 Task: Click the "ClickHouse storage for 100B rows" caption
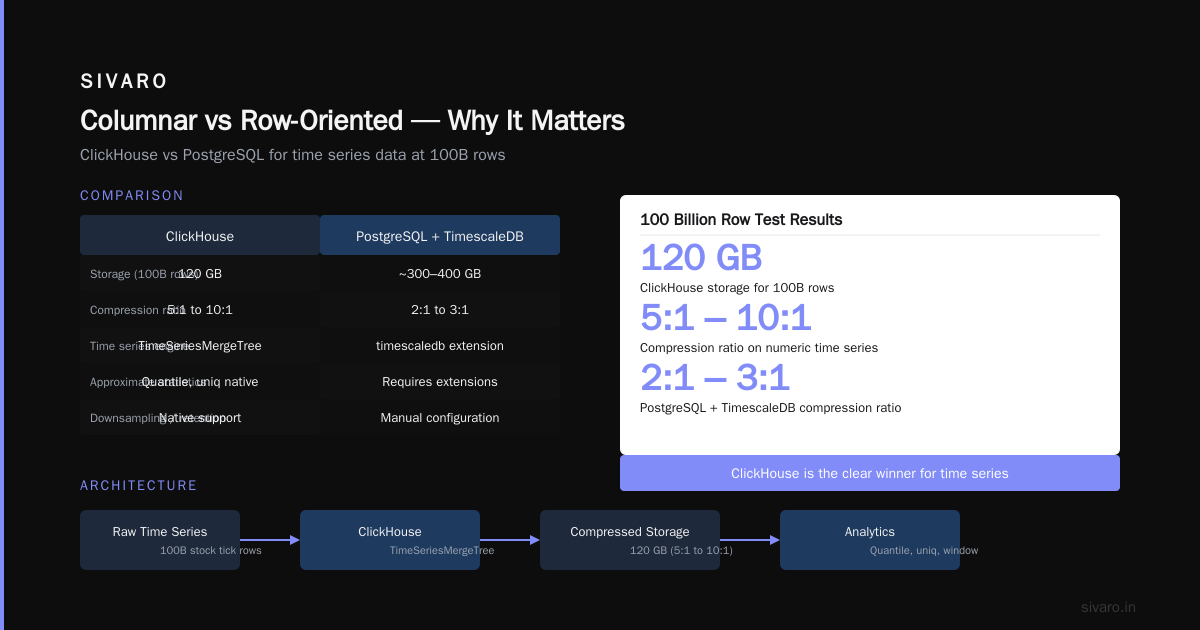737,288
